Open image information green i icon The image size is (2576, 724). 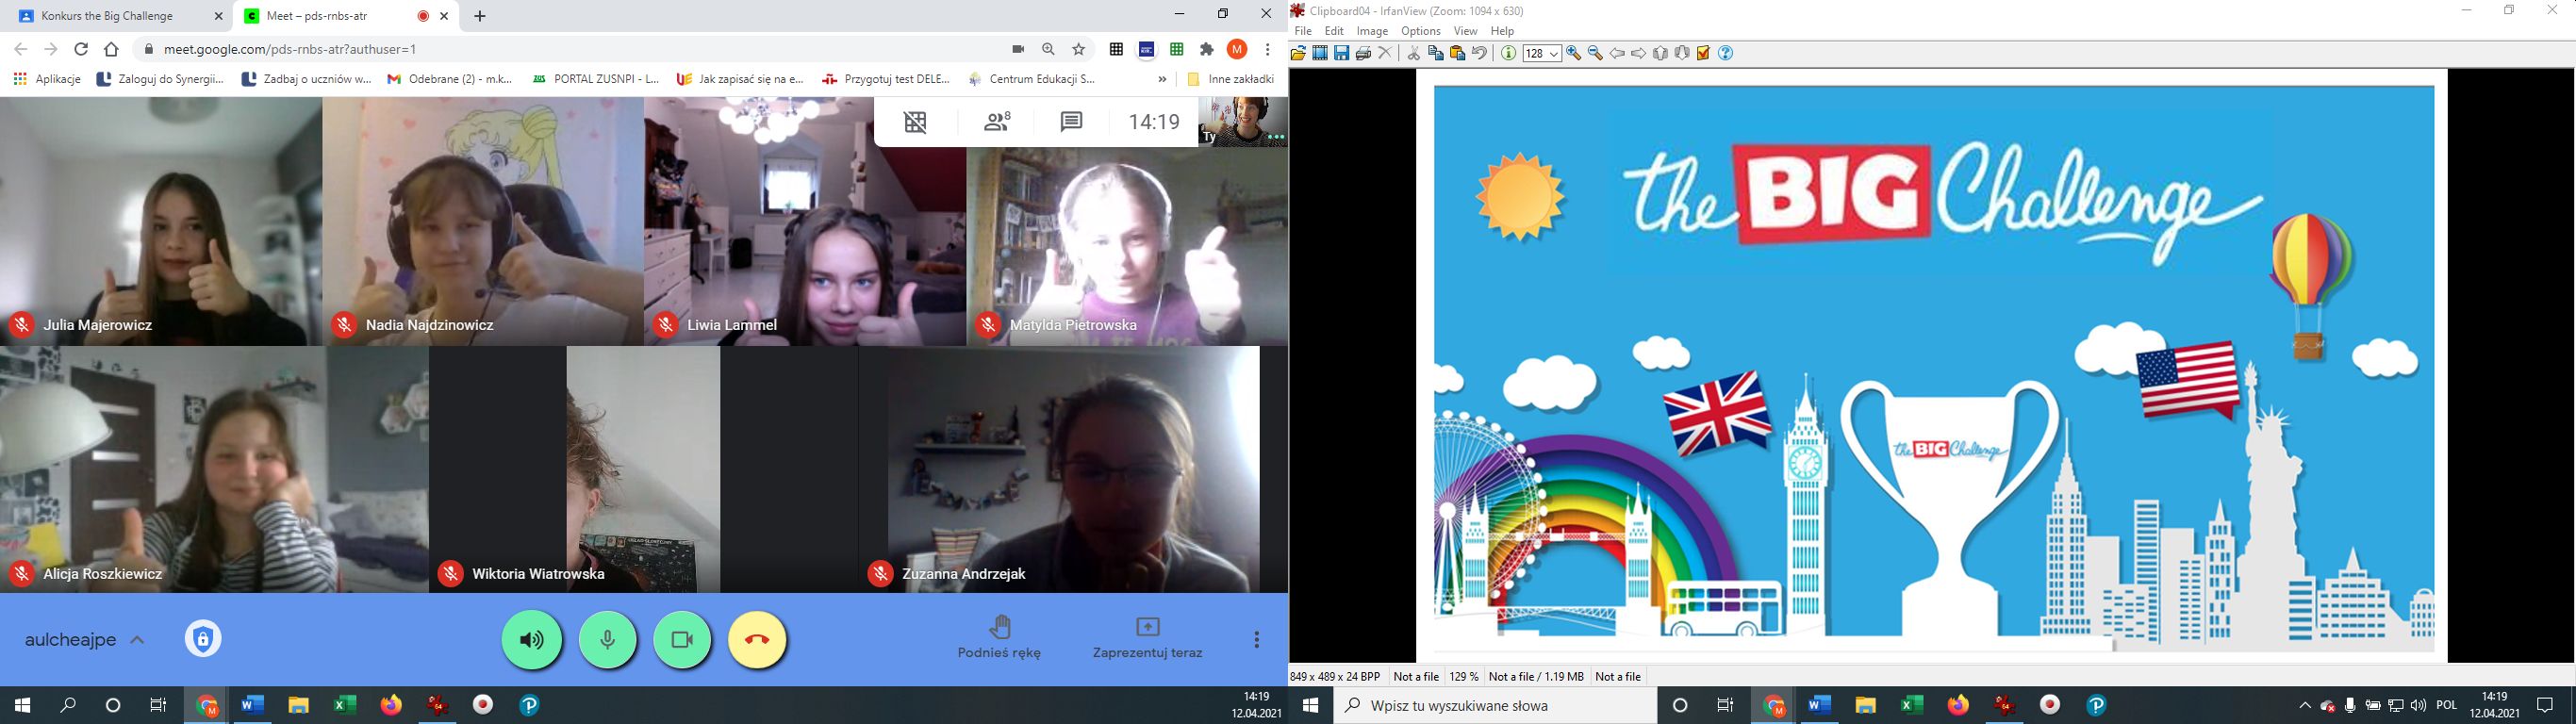click(x=1508, y=53)
